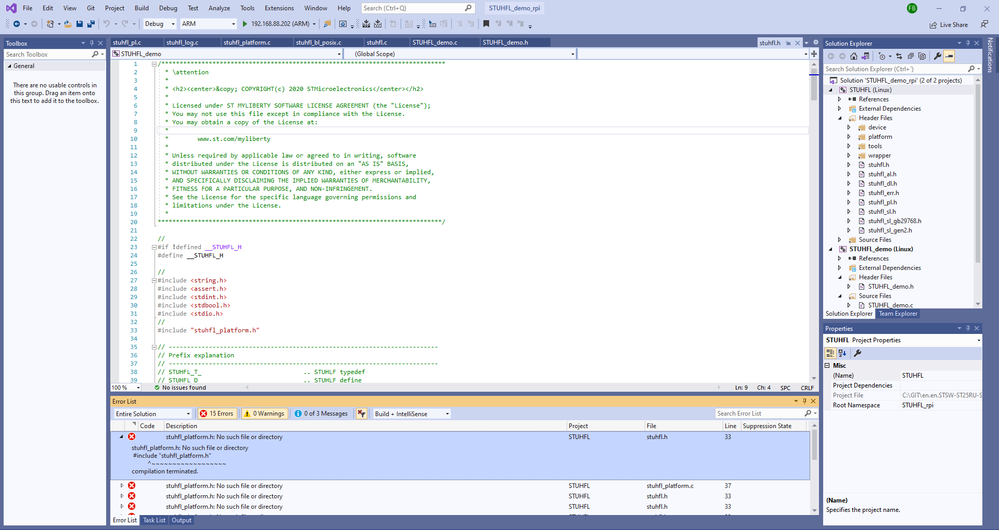
Task: Toggle the 0 of 3 Messages filter
Action: pyautogui.click(x=322, y=413)
